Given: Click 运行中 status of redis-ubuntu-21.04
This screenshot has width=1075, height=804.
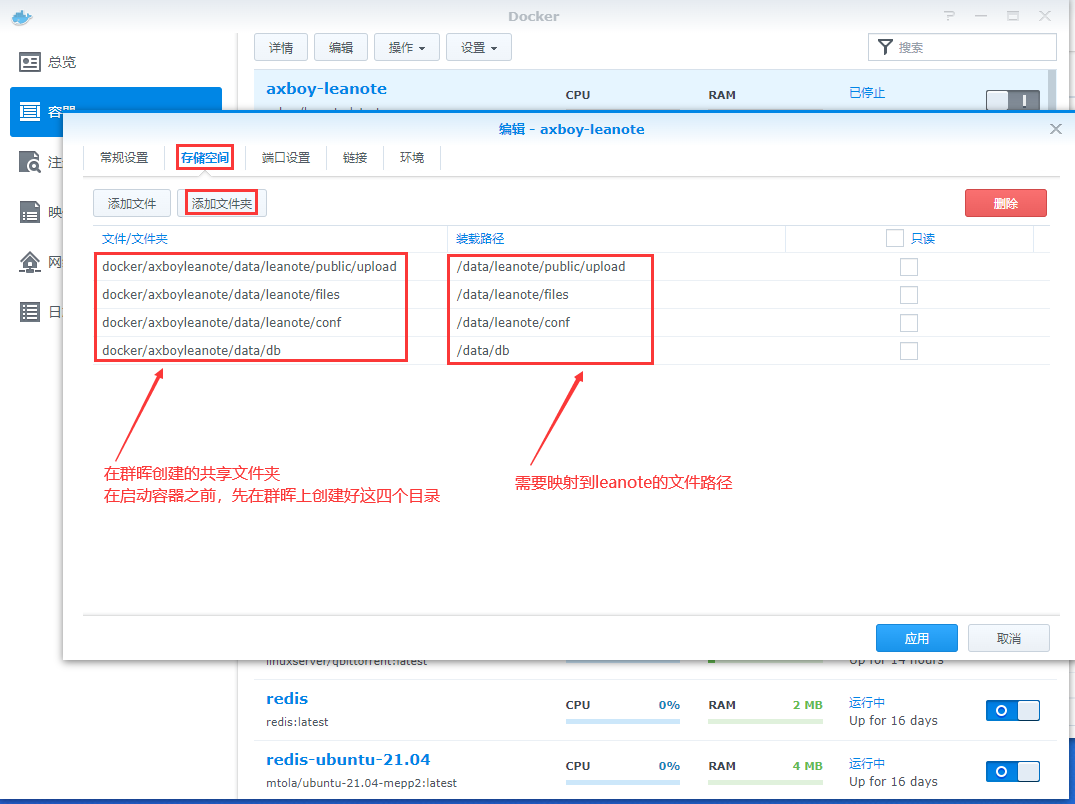Looking at the screenshot, I should [x=867, y=764].
